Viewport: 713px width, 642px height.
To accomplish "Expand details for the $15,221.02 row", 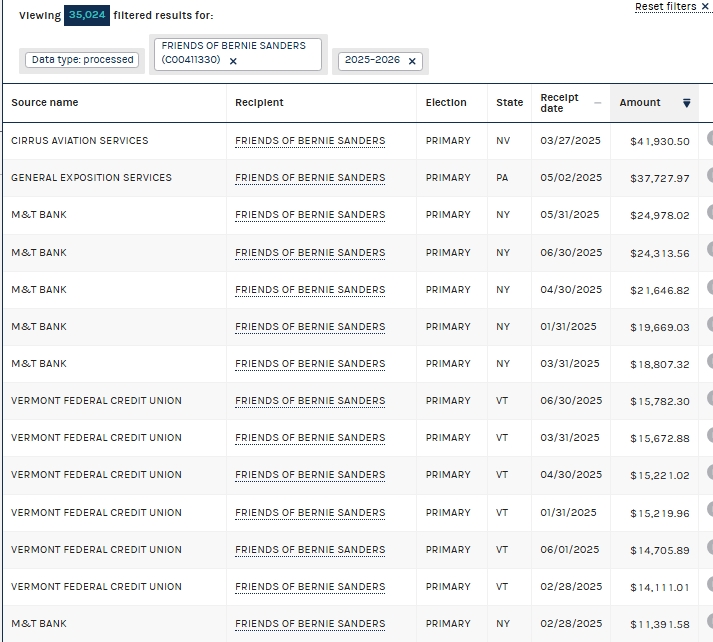I will [710, 472].
